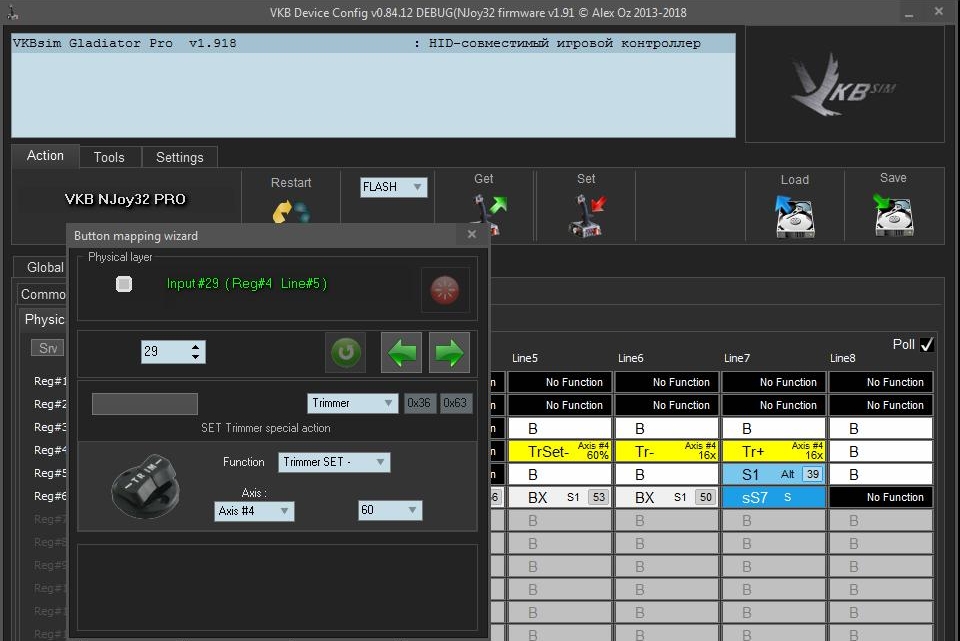Click the Line6 column header
Viewport: 960px width, 641px height.
[631, 358]
